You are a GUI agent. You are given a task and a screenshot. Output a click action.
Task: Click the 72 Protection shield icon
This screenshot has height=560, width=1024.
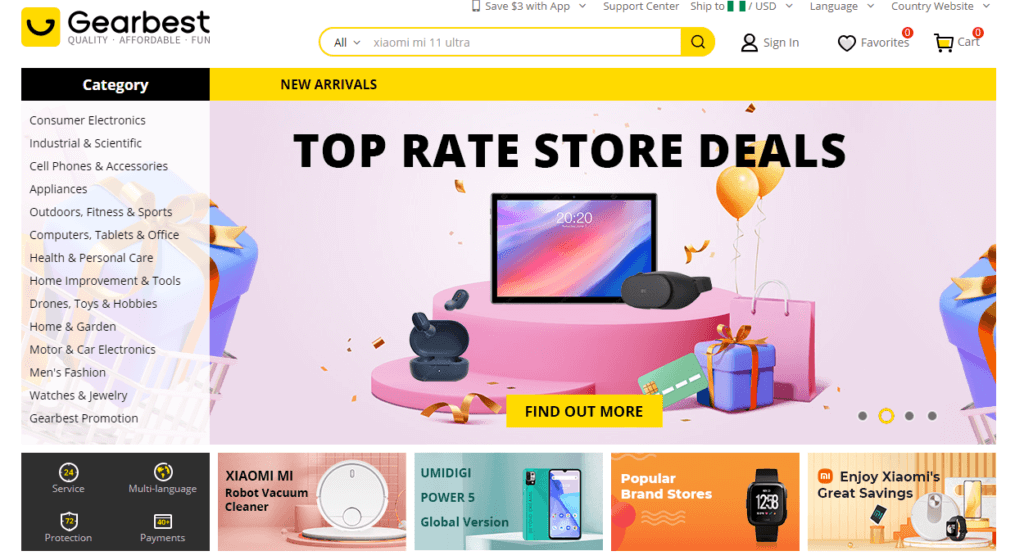point(69,521)
